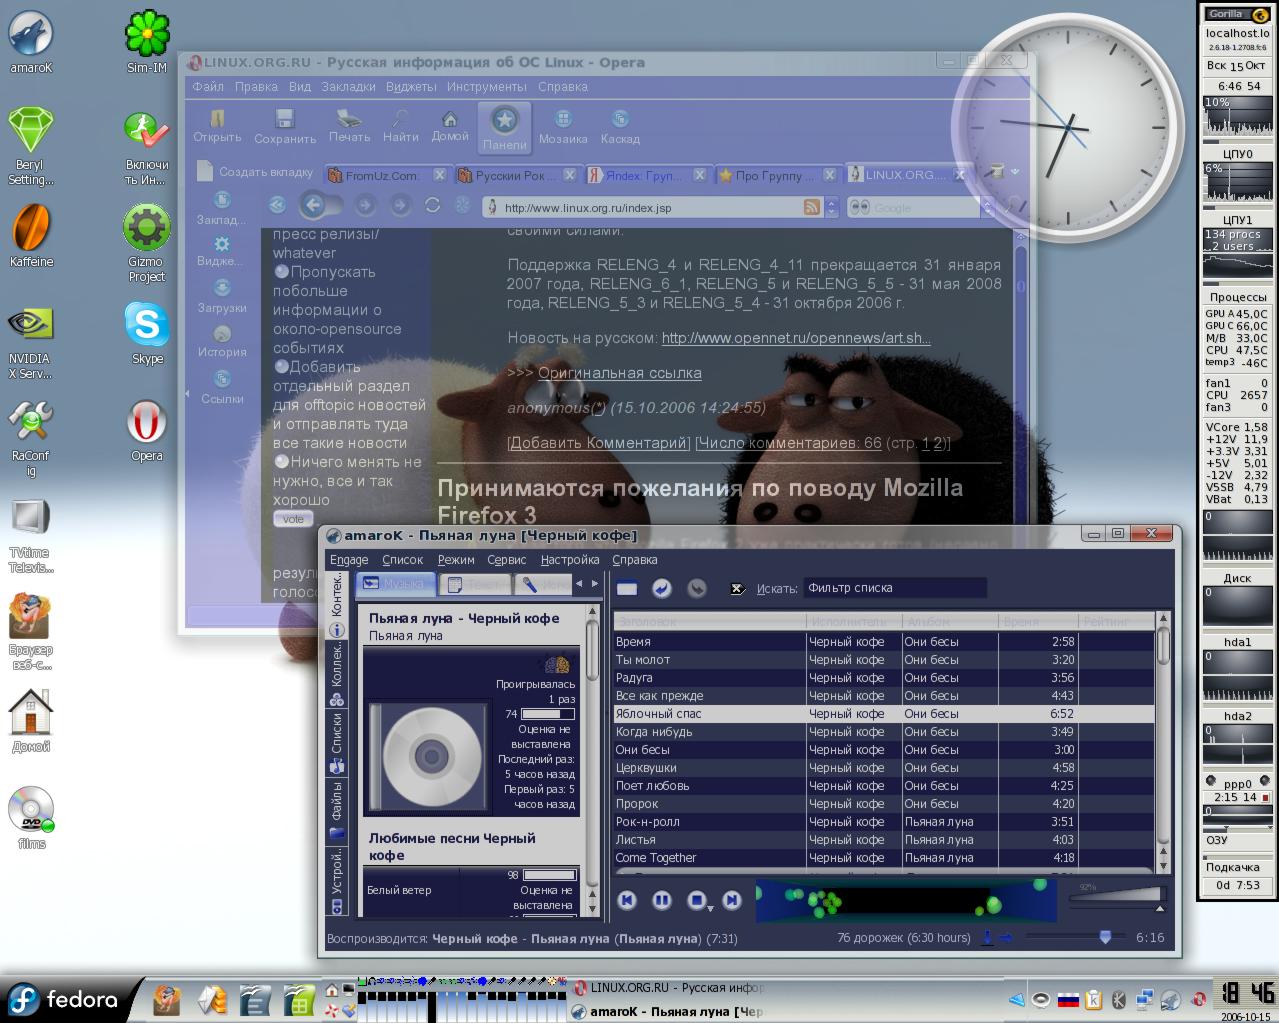This screenshot has height=1023, width=1279.
Task: Open Opera address bar dropdown
Action: pos(832,207)
